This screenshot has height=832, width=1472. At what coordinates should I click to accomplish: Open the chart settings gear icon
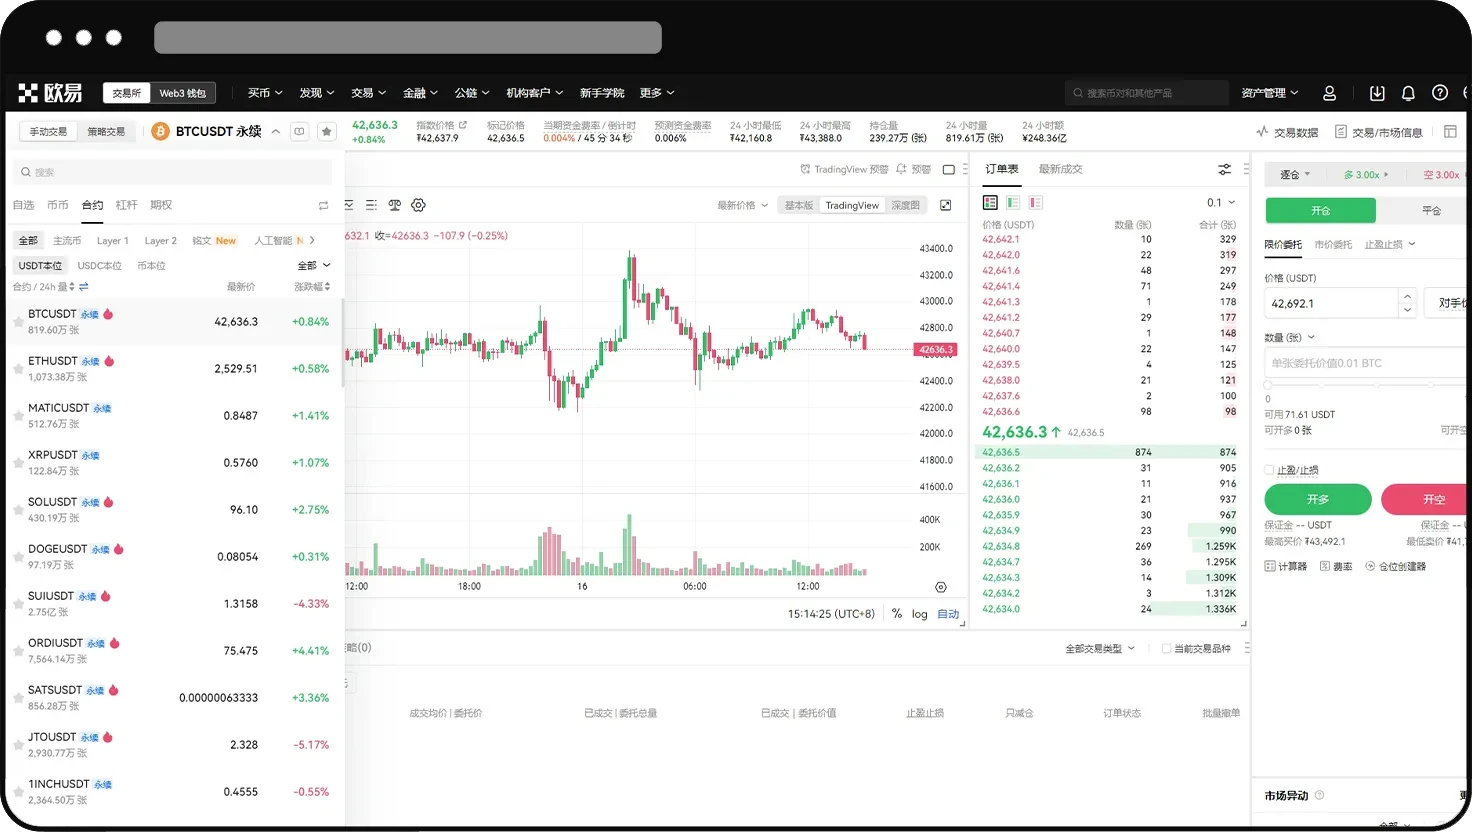click(418, 205)
